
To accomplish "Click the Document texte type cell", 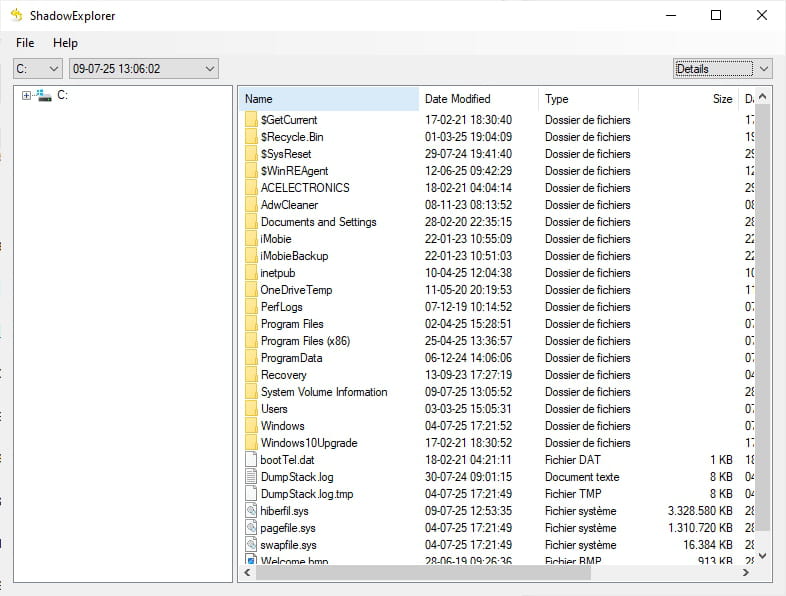I will point(582,477).
